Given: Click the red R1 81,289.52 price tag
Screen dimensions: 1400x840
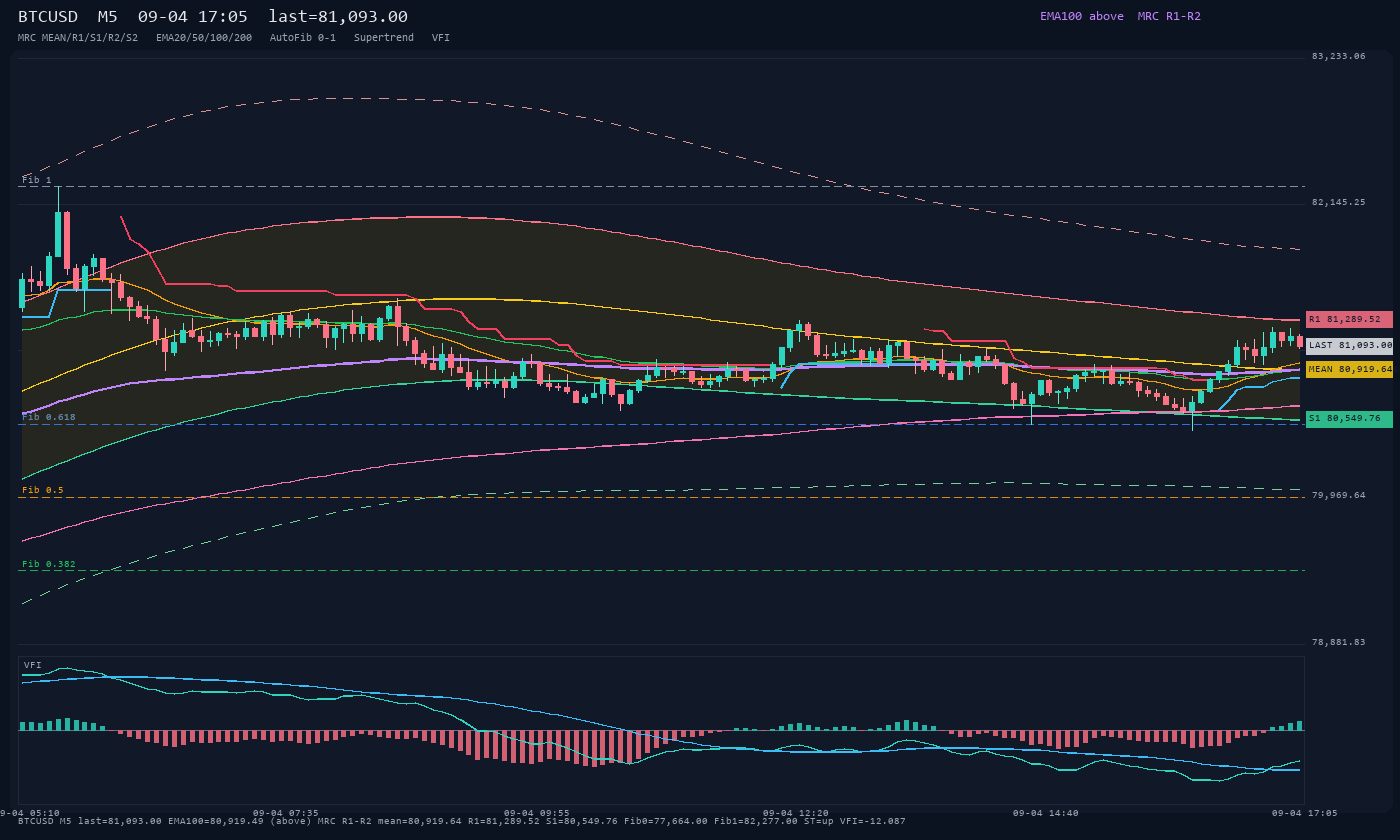Looking at the screenshot, I should [x=1349, y=319].
